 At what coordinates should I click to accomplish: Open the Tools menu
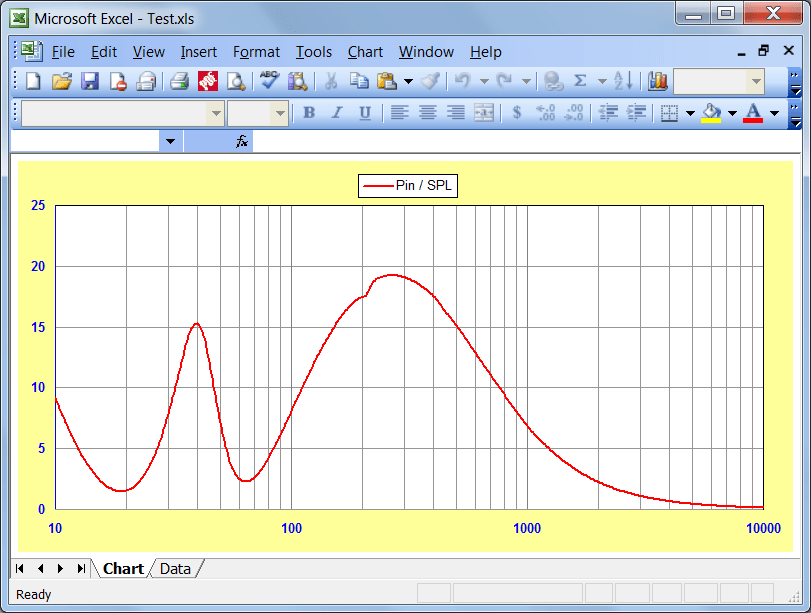pyautogui.click(x=313, y=52)
